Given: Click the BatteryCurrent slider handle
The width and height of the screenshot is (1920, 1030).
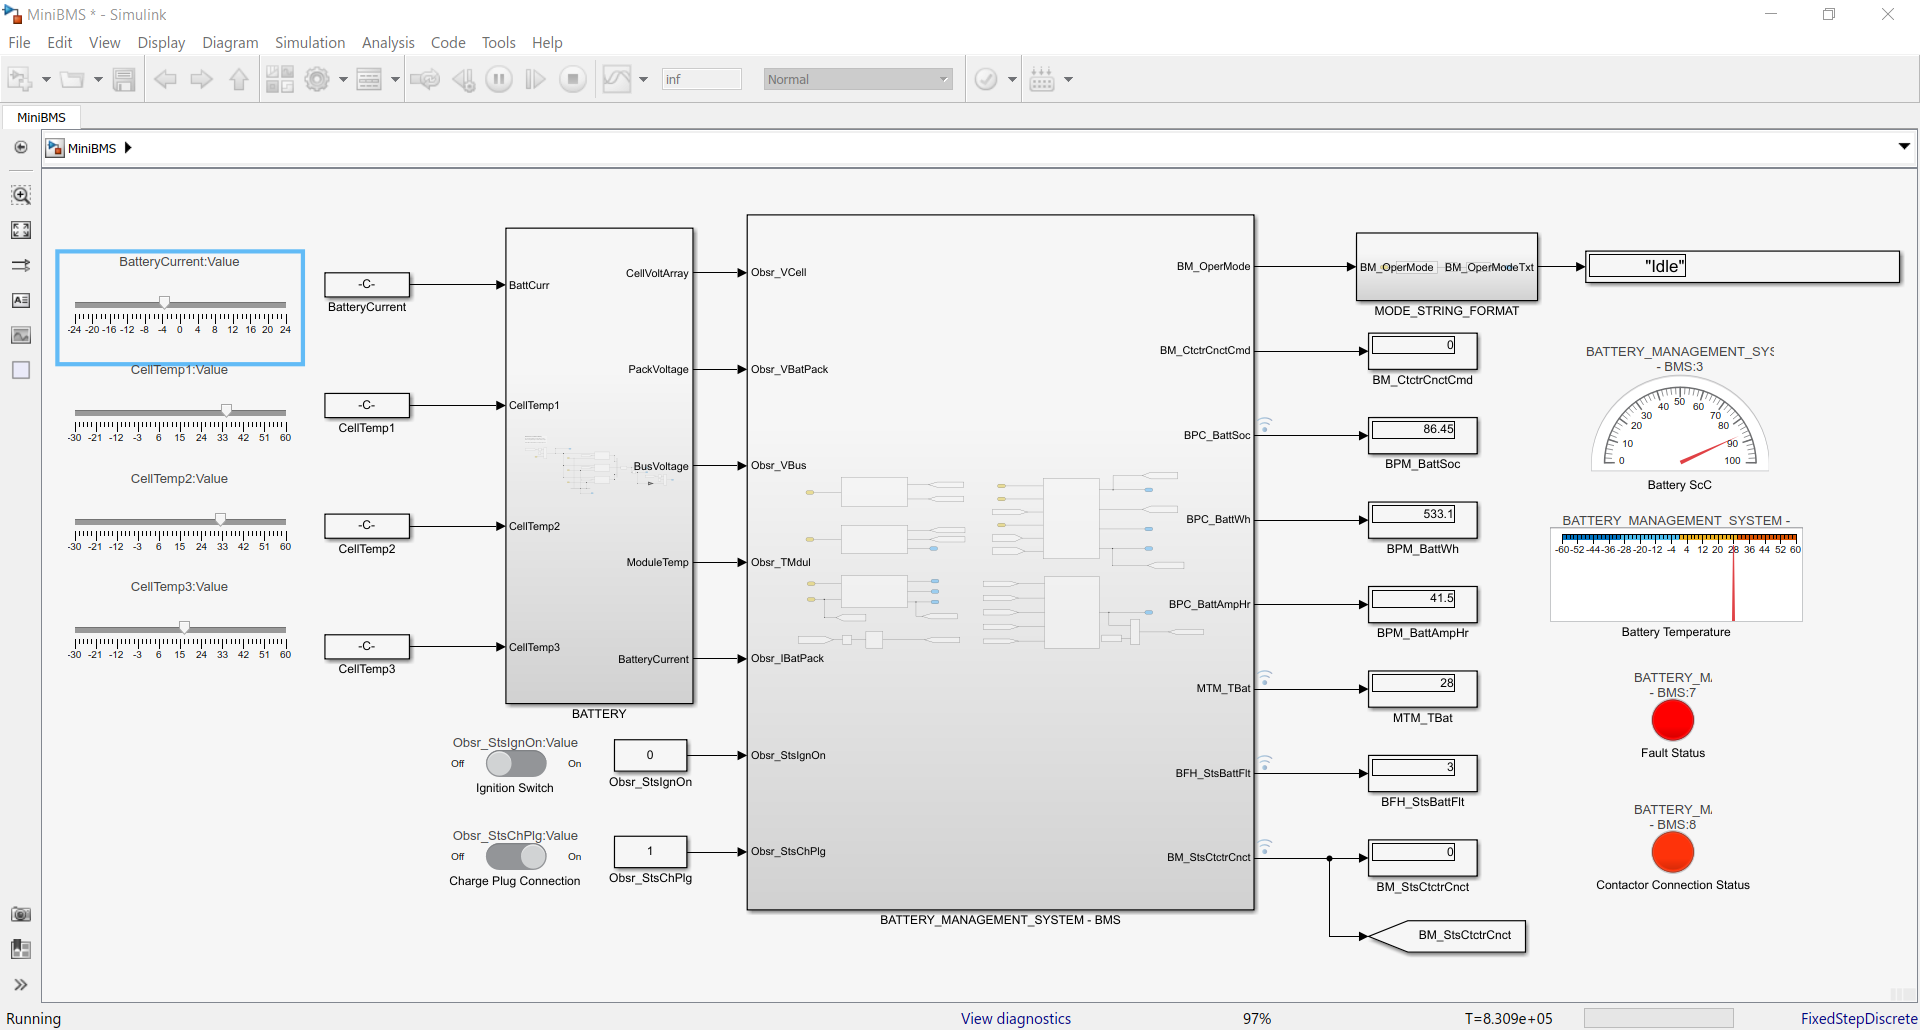Looking at the screenshot, I should click(x=165, y=302).
